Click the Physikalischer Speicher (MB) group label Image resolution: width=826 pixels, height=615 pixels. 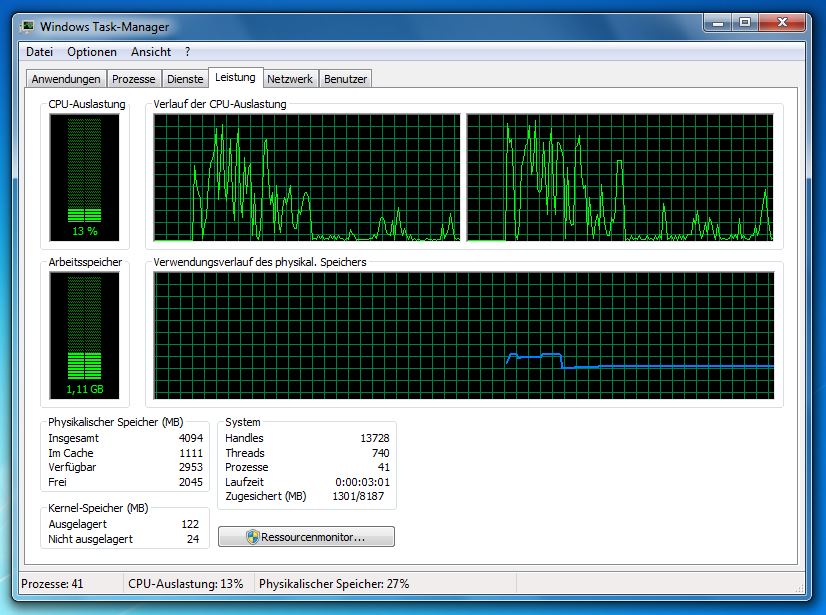click(115, 422)
